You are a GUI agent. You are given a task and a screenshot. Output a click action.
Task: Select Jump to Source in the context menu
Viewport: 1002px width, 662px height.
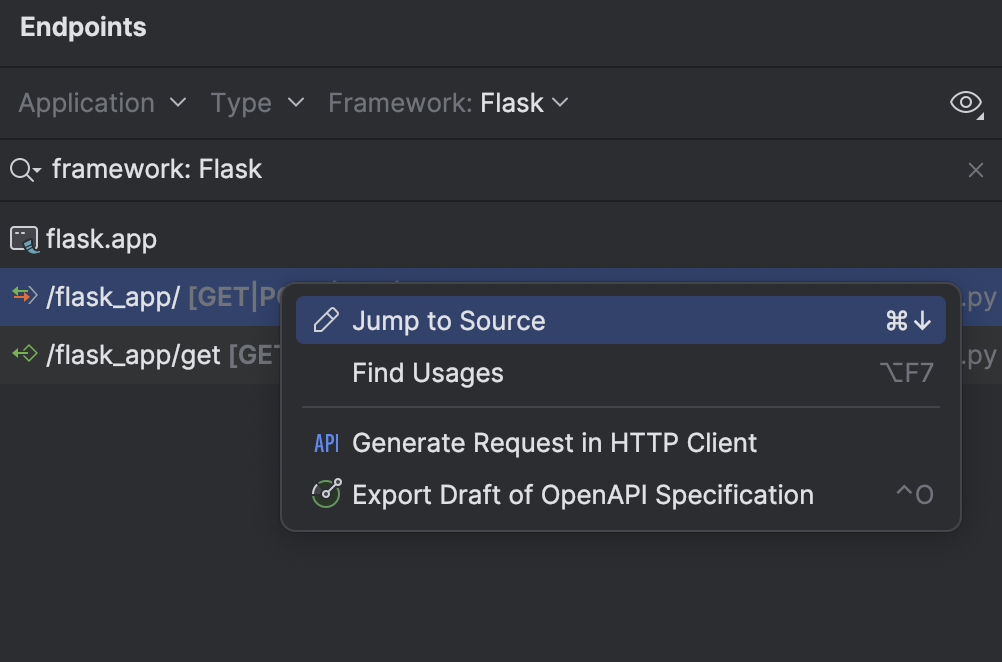point(447,320)
